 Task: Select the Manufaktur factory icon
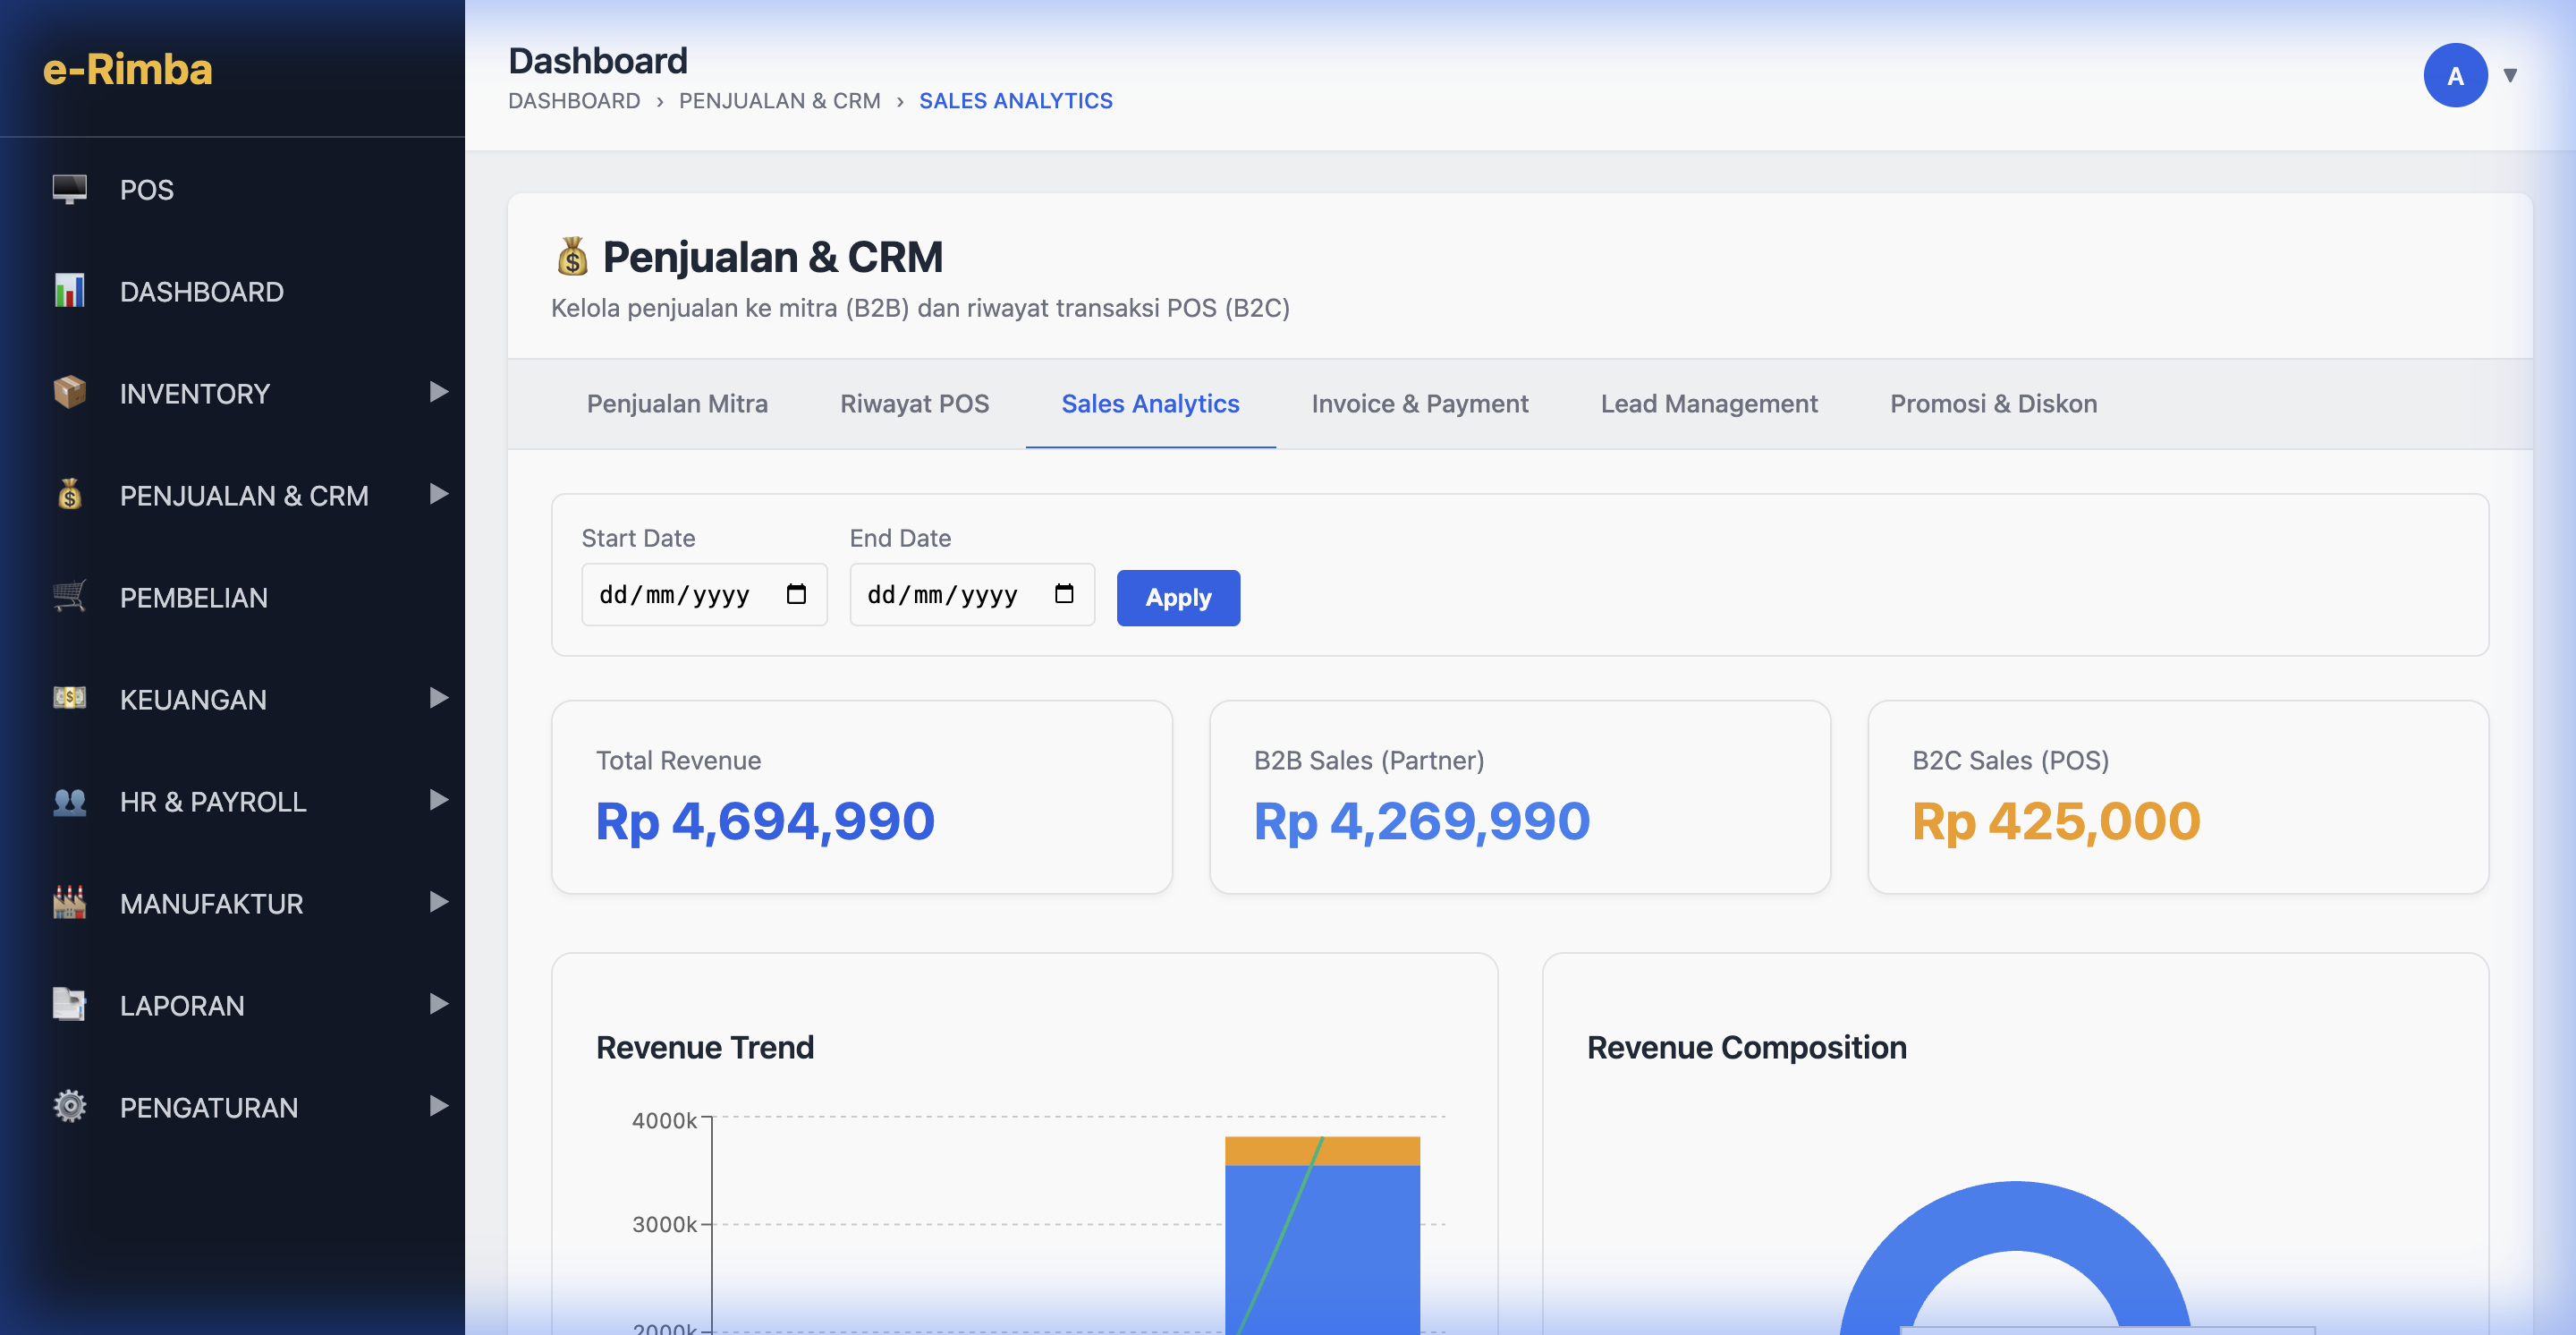[69, 903]
